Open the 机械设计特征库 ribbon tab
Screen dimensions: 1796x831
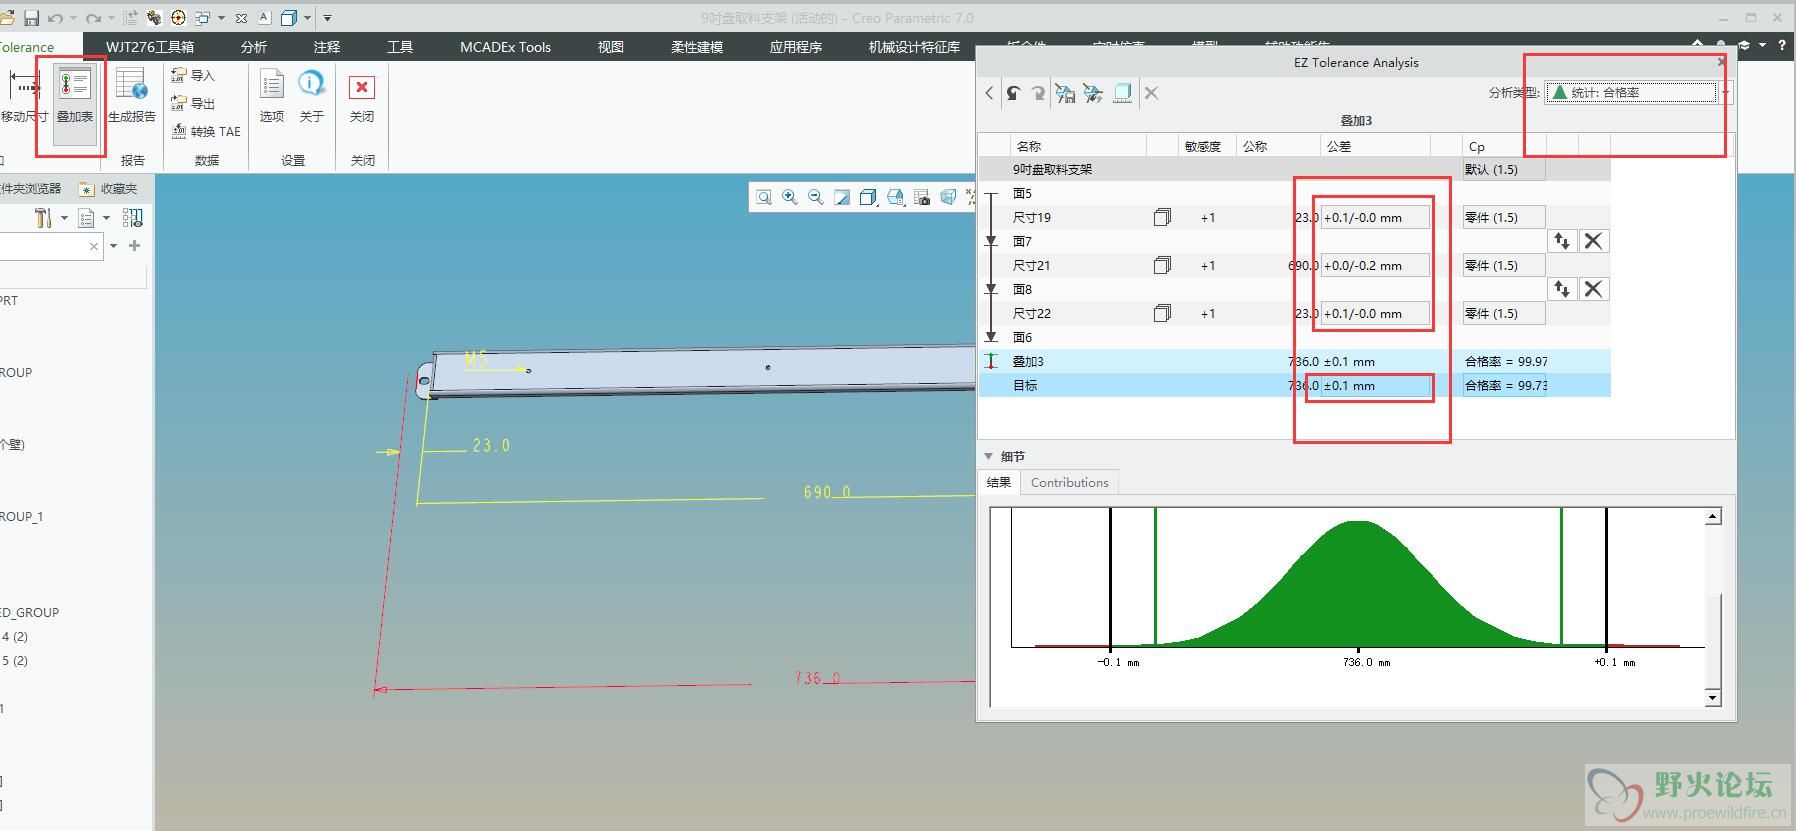click(x=914, y=47)
